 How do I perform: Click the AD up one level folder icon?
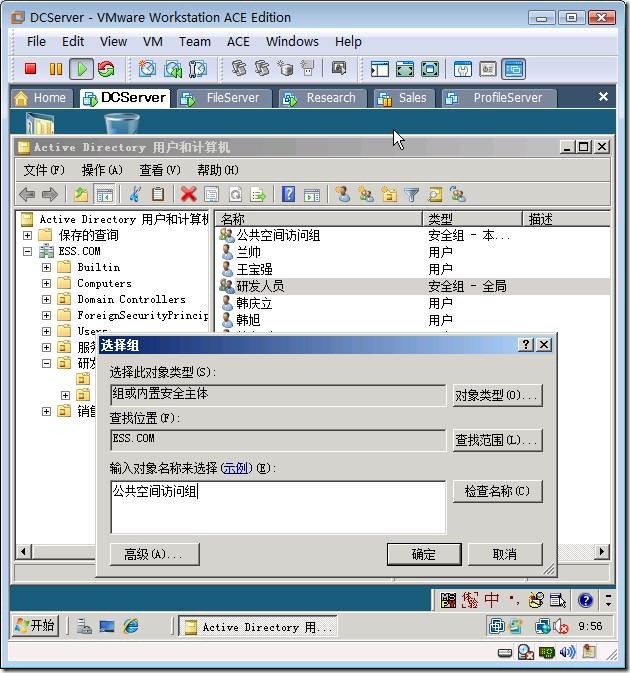(81, 194)
